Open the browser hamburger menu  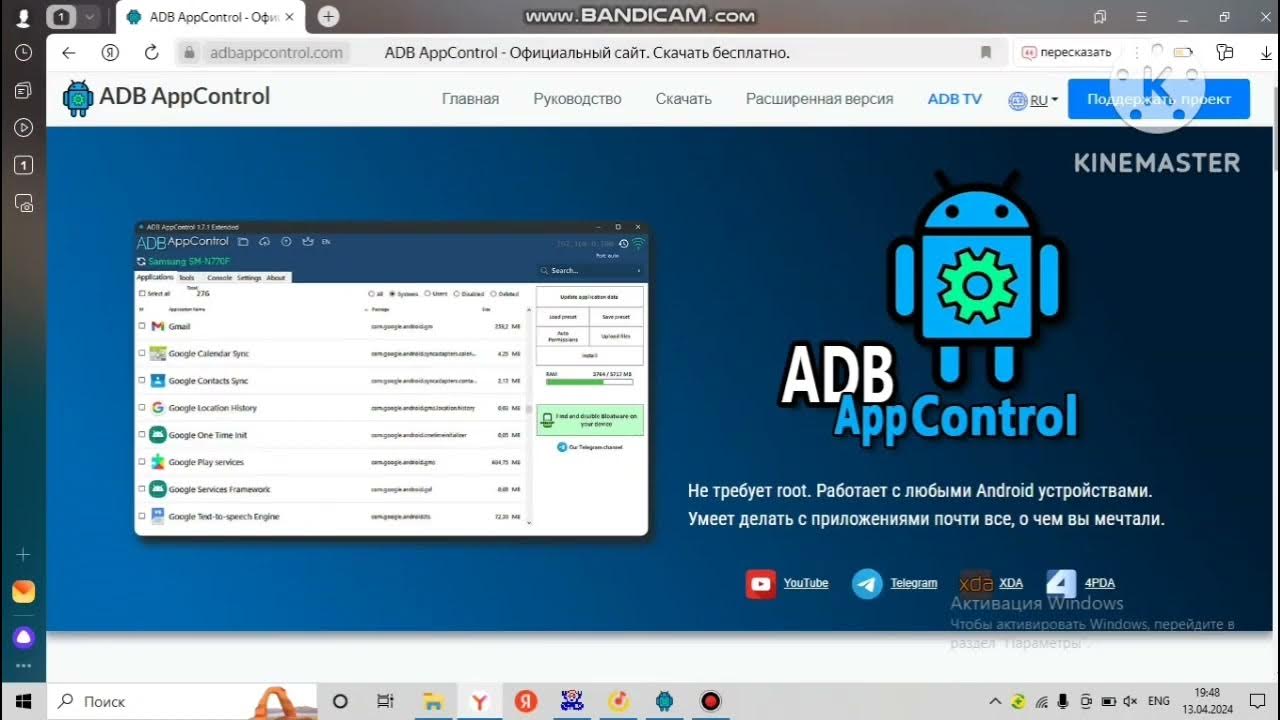pos(1142,17)
